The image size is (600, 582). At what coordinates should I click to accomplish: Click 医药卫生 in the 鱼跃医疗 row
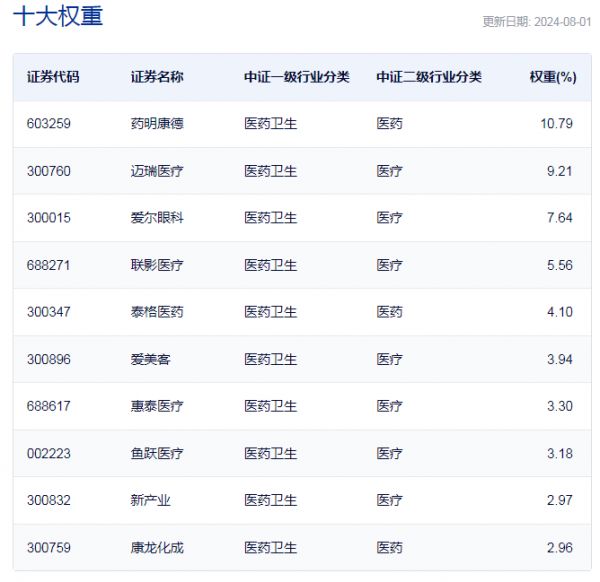coord(271,453)
